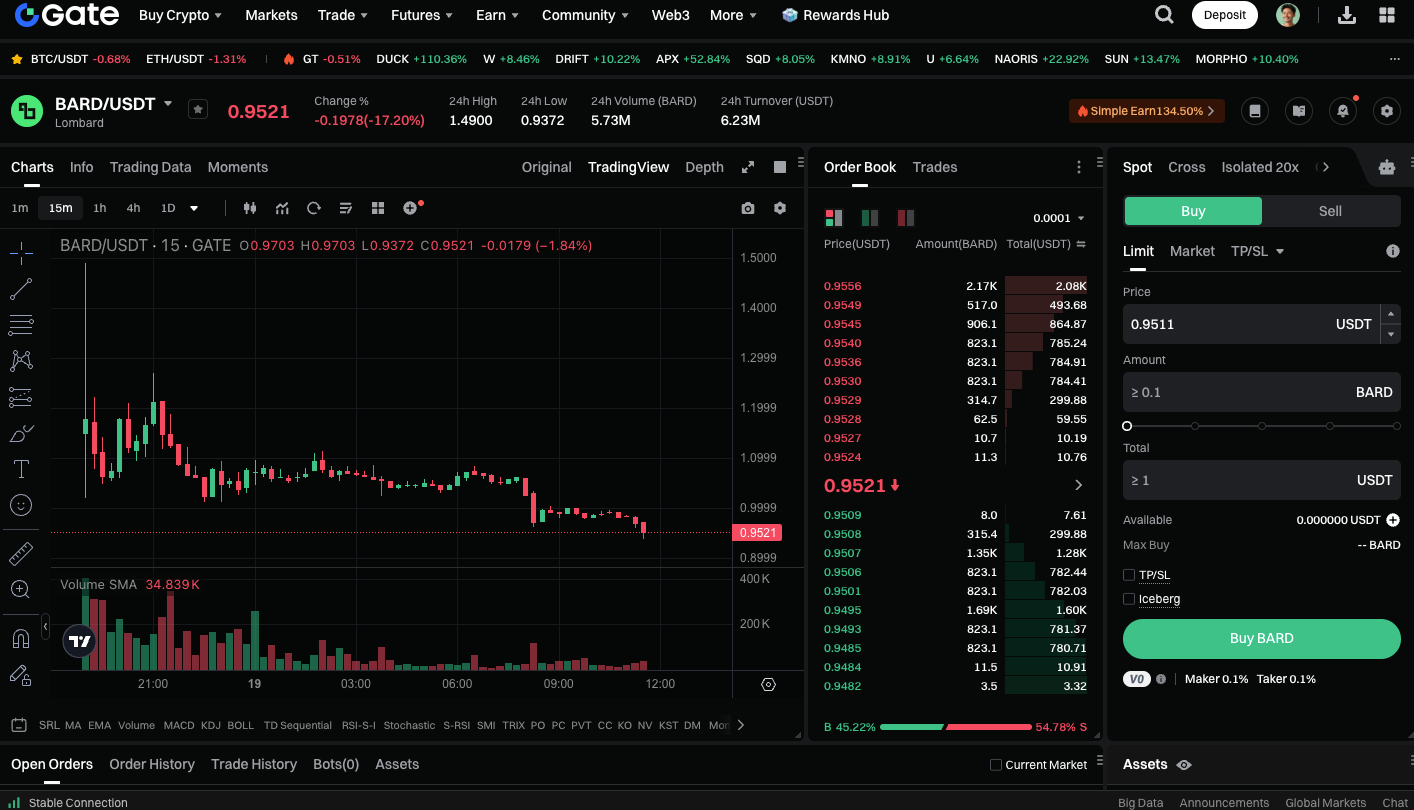Viewport: 1414px width, 810px height.
Task: Expand the Buy Crypto menu
Action: click(181, 15)
